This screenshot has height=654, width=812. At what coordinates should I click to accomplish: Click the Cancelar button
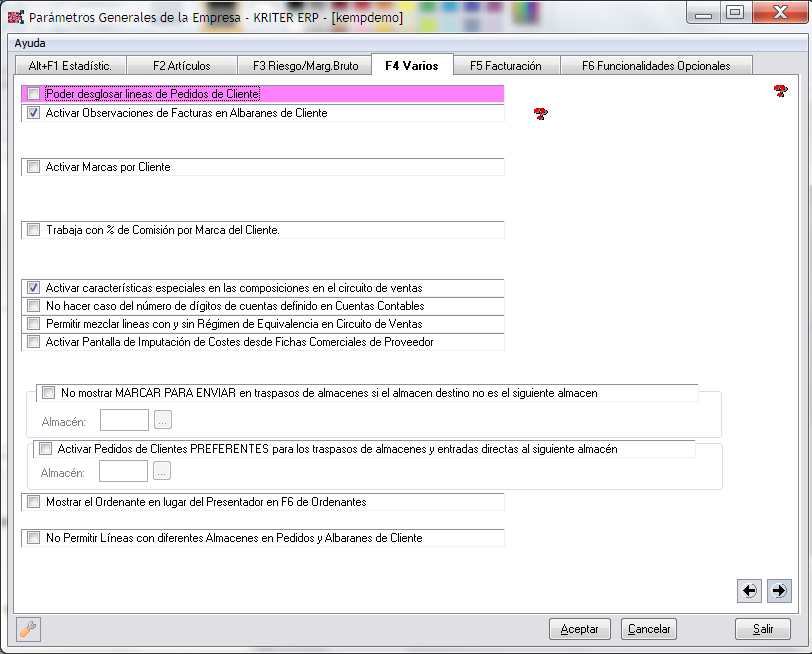649,629
